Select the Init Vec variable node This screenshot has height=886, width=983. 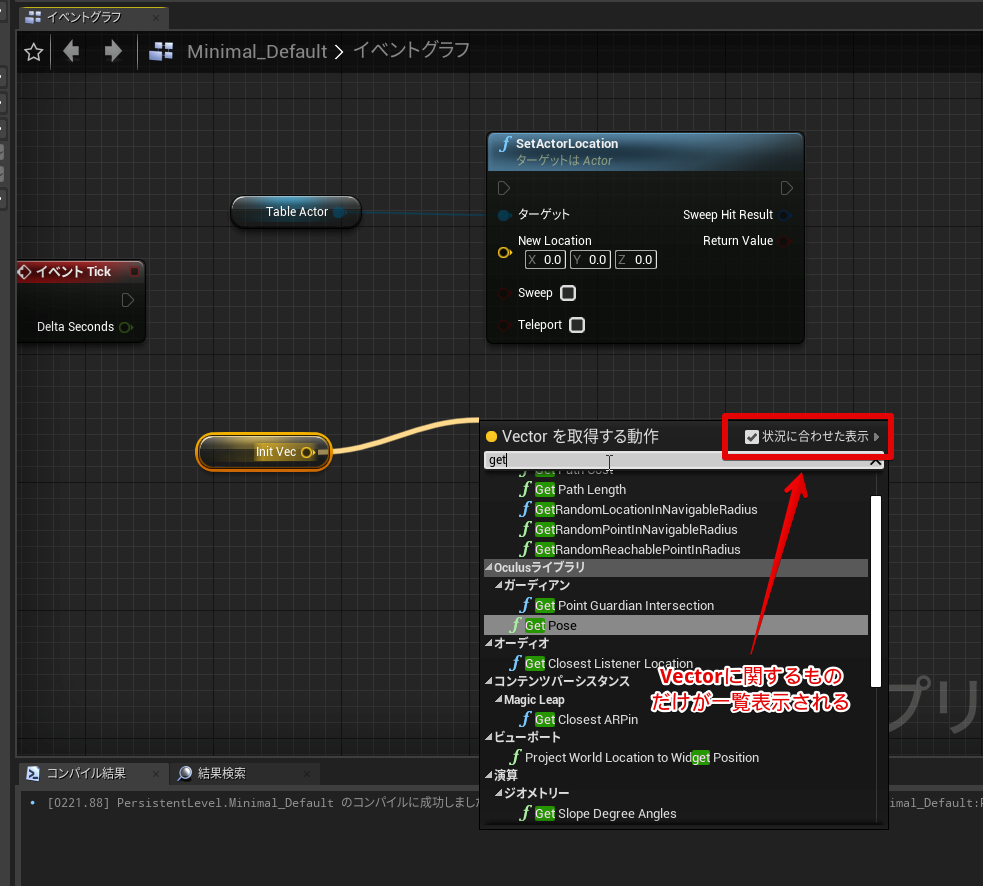263,451
